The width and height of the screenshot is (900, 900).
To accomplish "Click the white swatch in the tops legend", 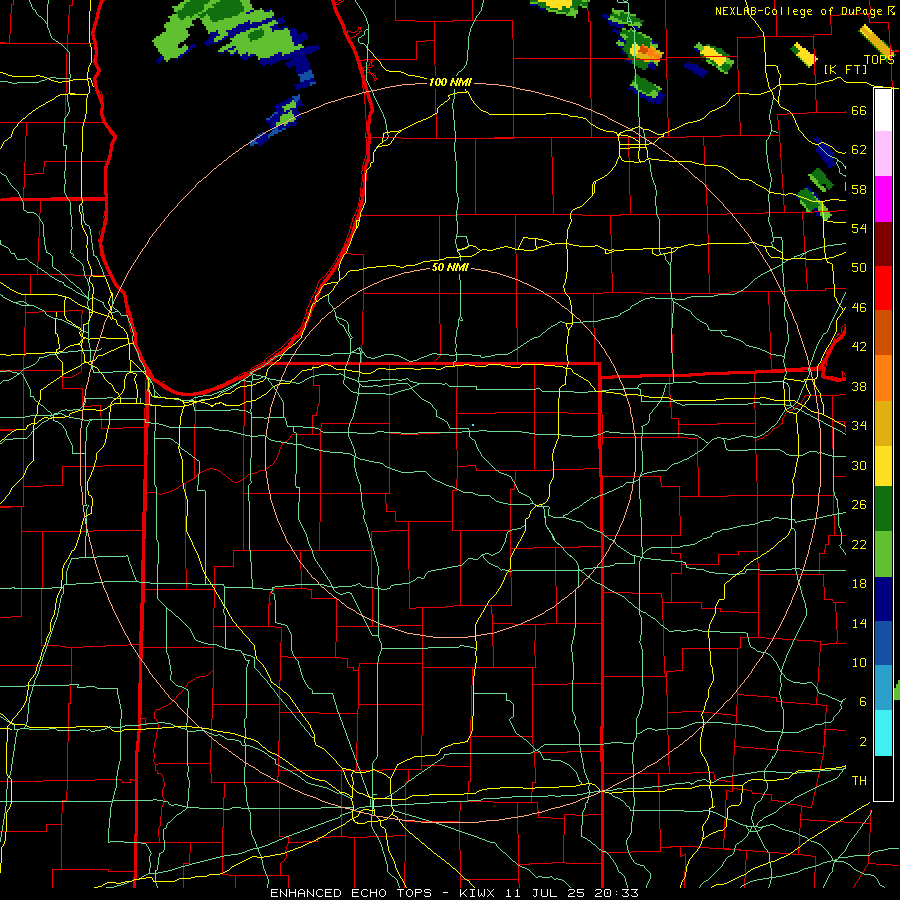I will point(883,110).
